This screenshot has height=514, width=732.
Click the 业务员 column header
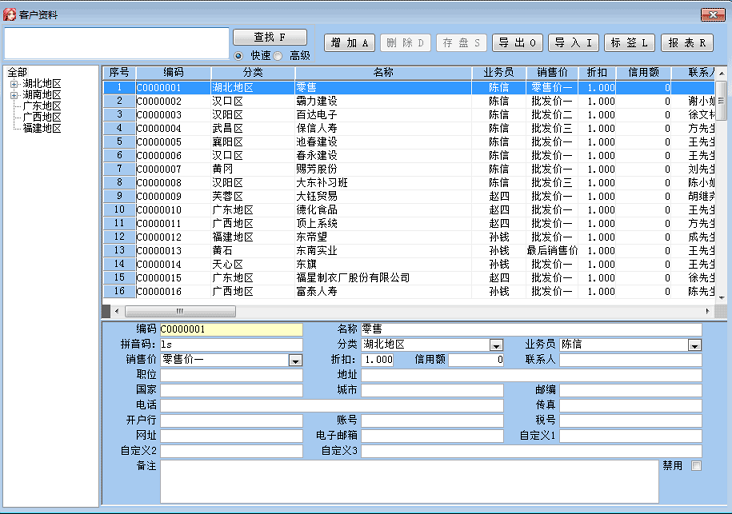pos(499,72)
